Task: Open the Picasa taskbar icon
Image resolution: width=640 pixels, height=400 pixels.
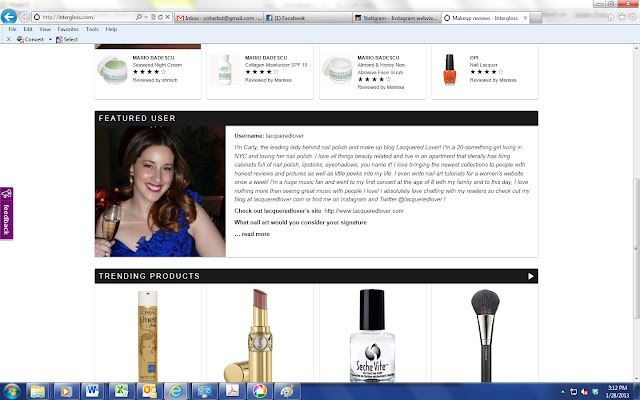Action: 259,391
